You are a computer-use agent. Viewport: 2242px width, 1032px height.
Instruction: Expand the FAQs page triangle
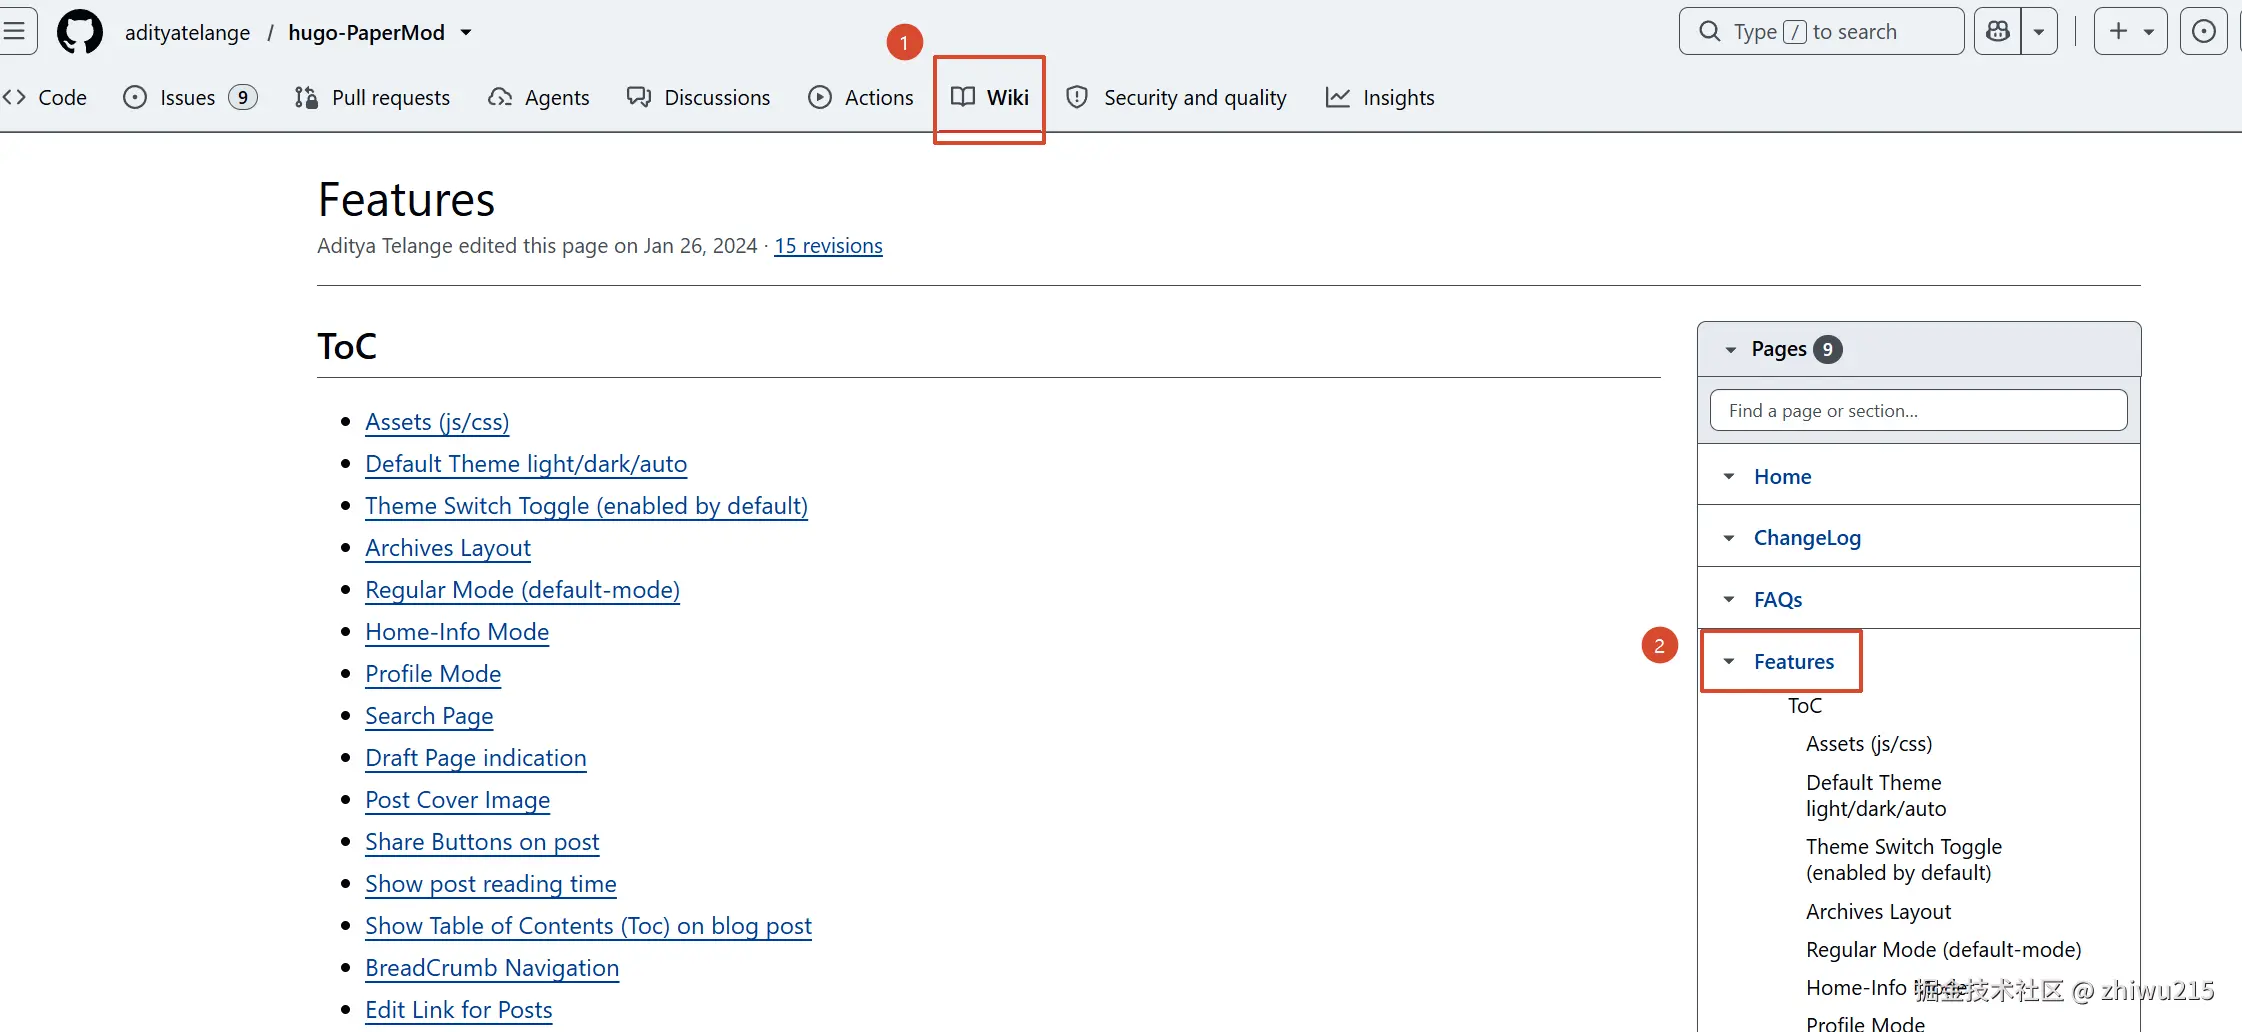tap(1729, 600)
